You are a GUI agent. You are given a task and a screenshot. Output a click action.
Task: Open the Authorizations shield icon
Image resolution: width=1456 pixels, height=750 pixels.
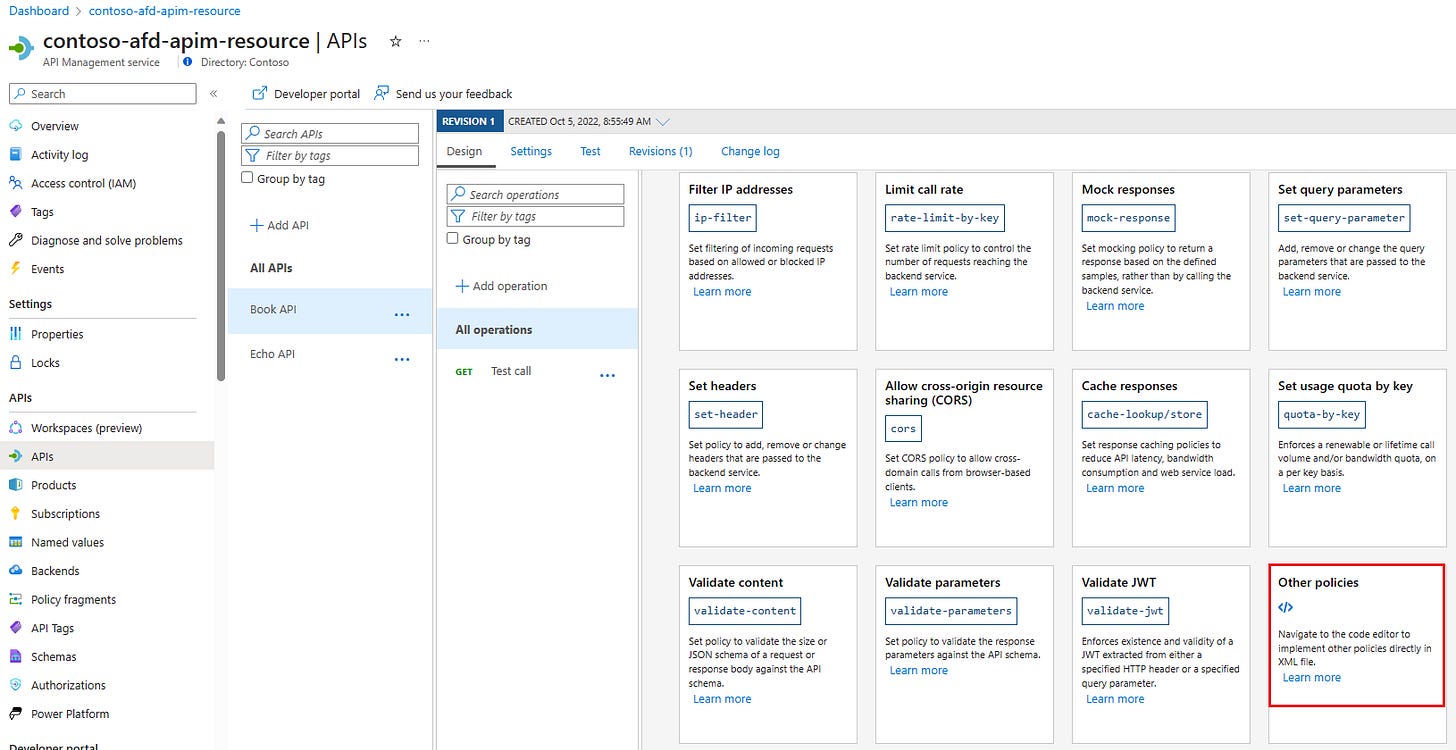pos(15,685)
